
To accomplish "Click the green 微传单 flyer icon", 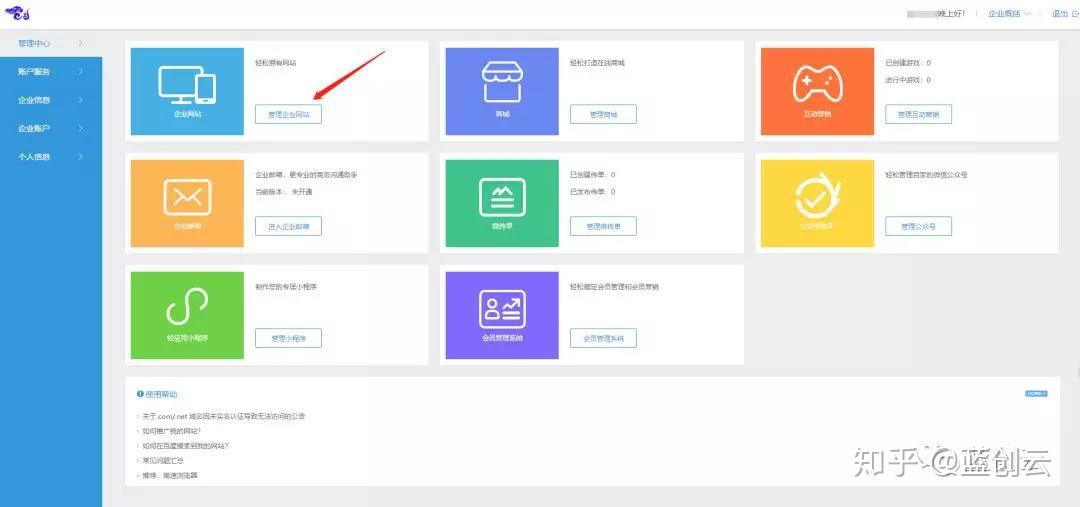I will point(502,197).
